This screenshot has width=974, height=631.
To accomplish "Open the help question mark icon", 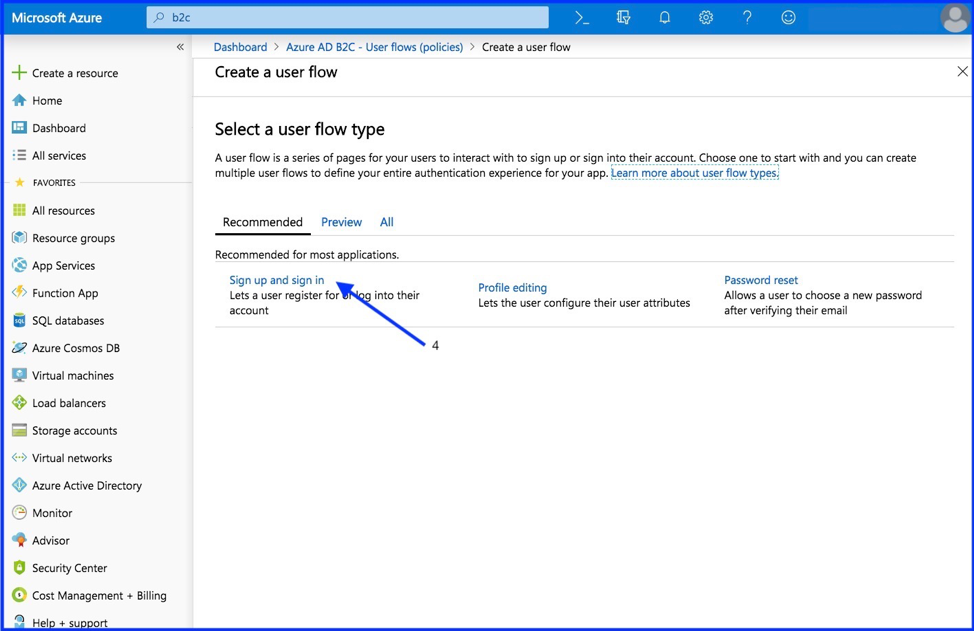I will (747, 17).
